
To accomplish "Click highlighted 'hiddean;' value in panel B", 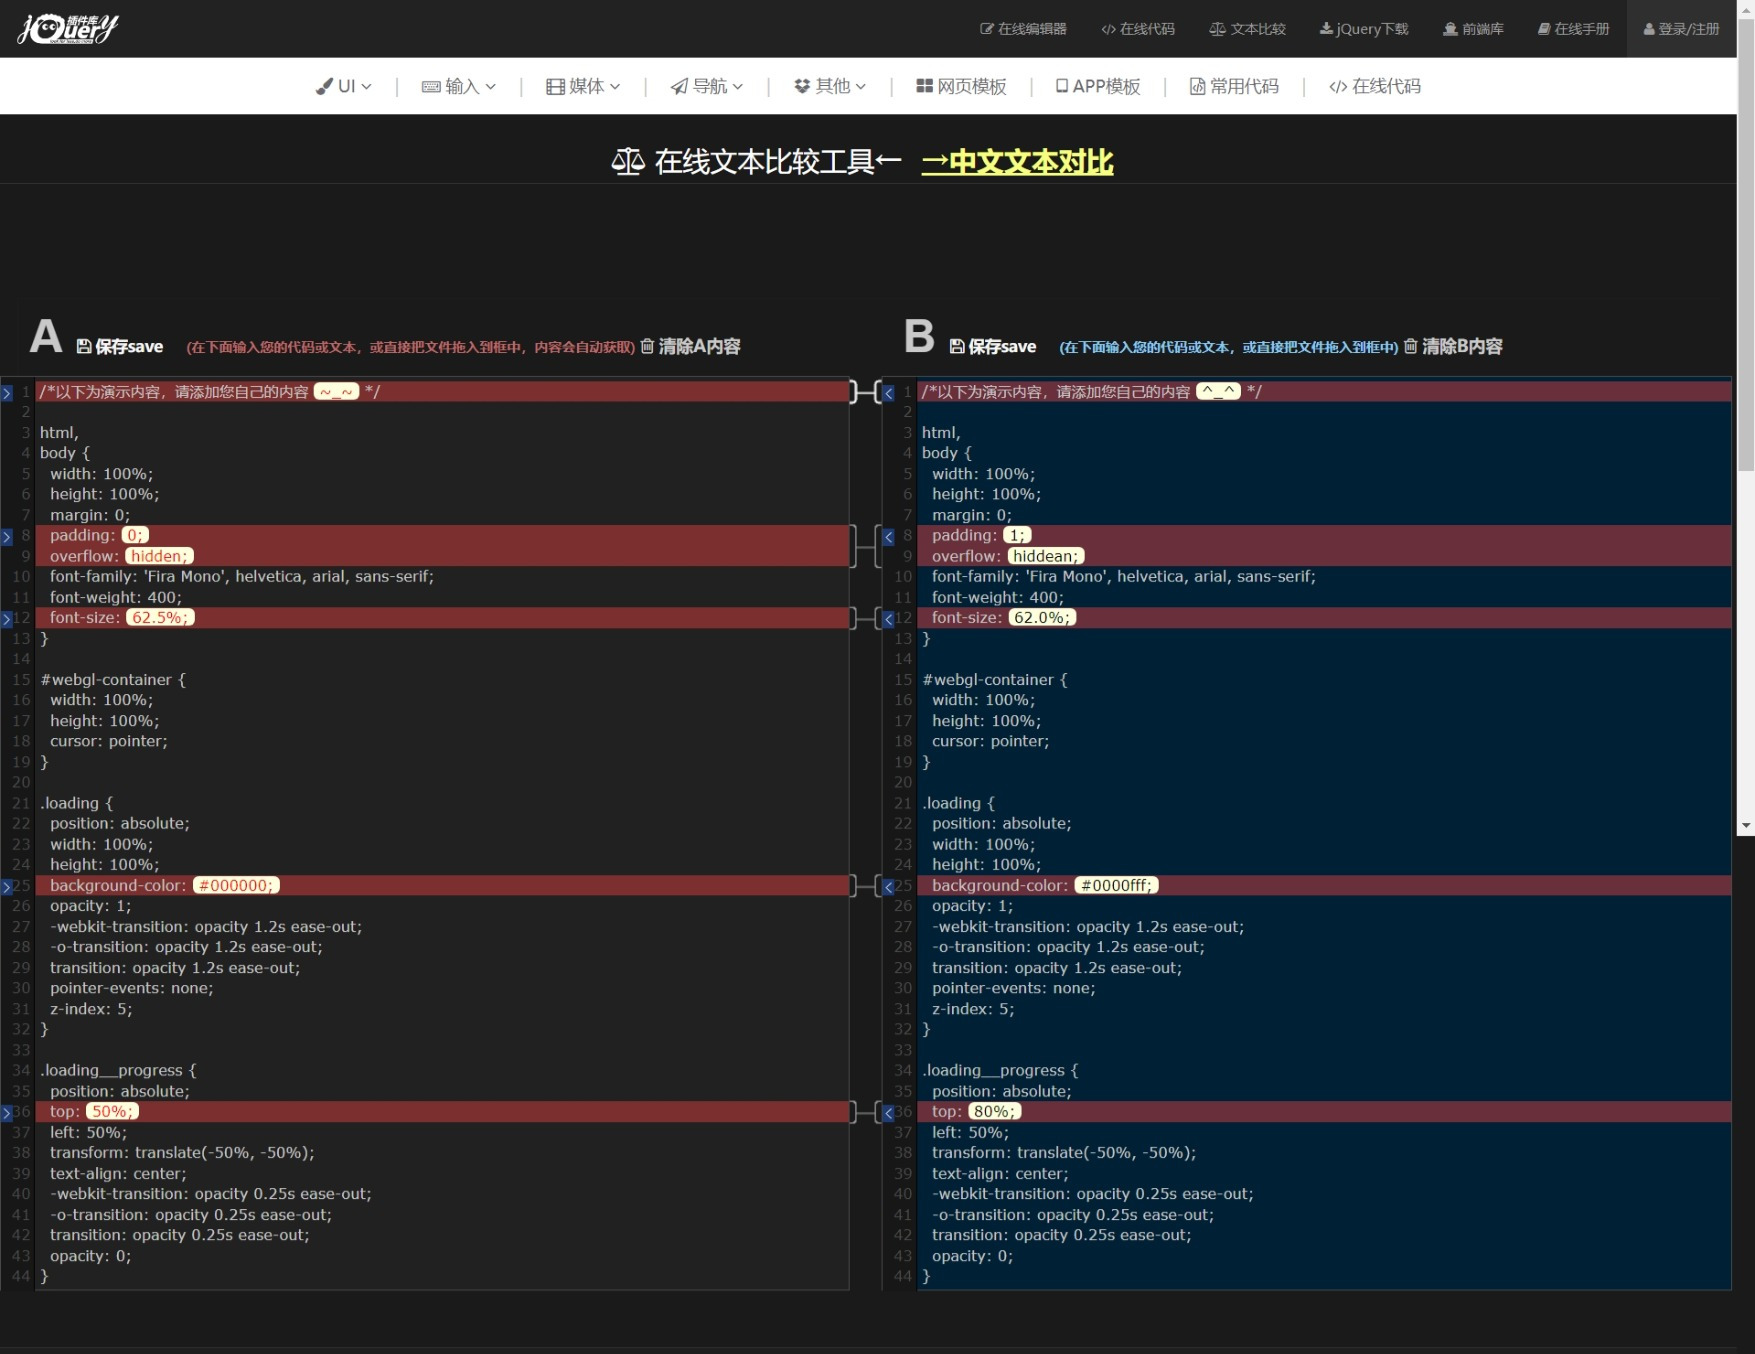I will click(1045, 556).
